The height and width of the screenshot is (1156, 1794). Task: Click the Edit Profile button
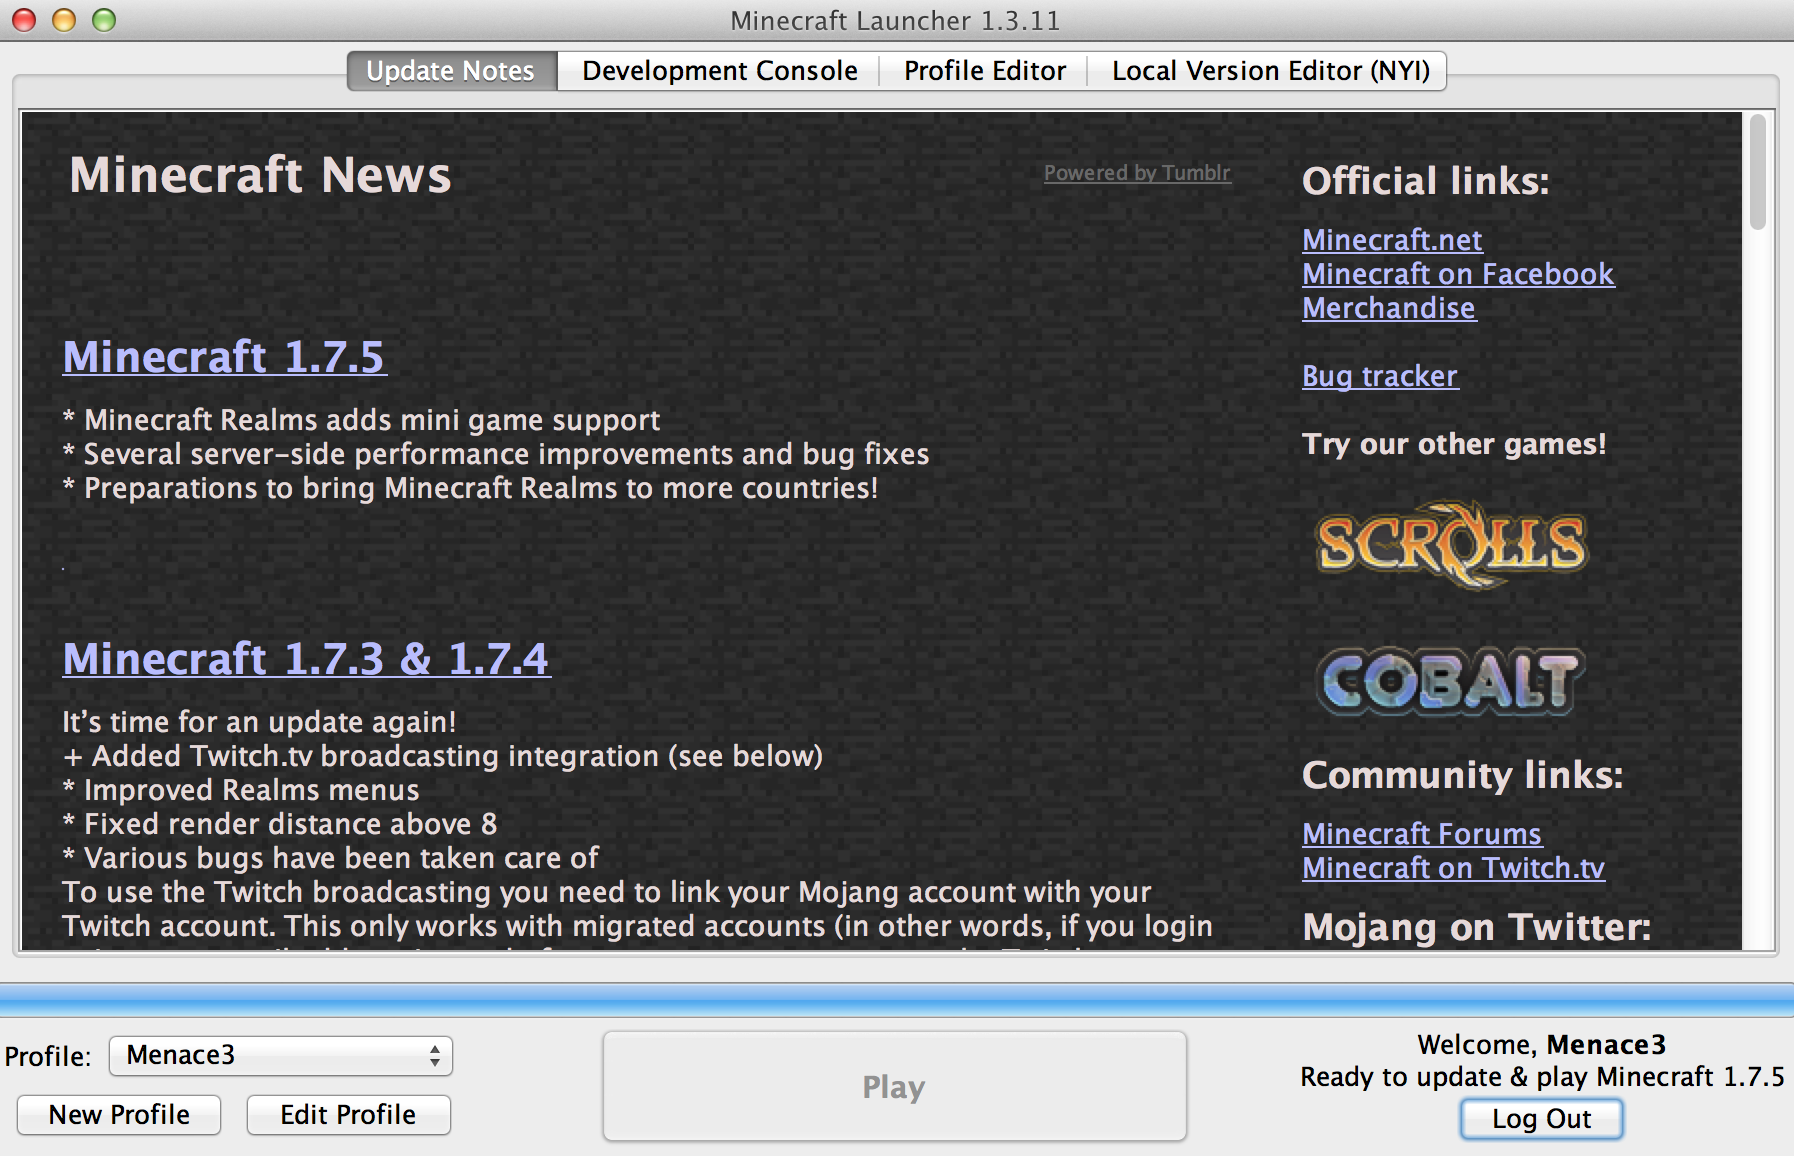tap(348, 1115)
